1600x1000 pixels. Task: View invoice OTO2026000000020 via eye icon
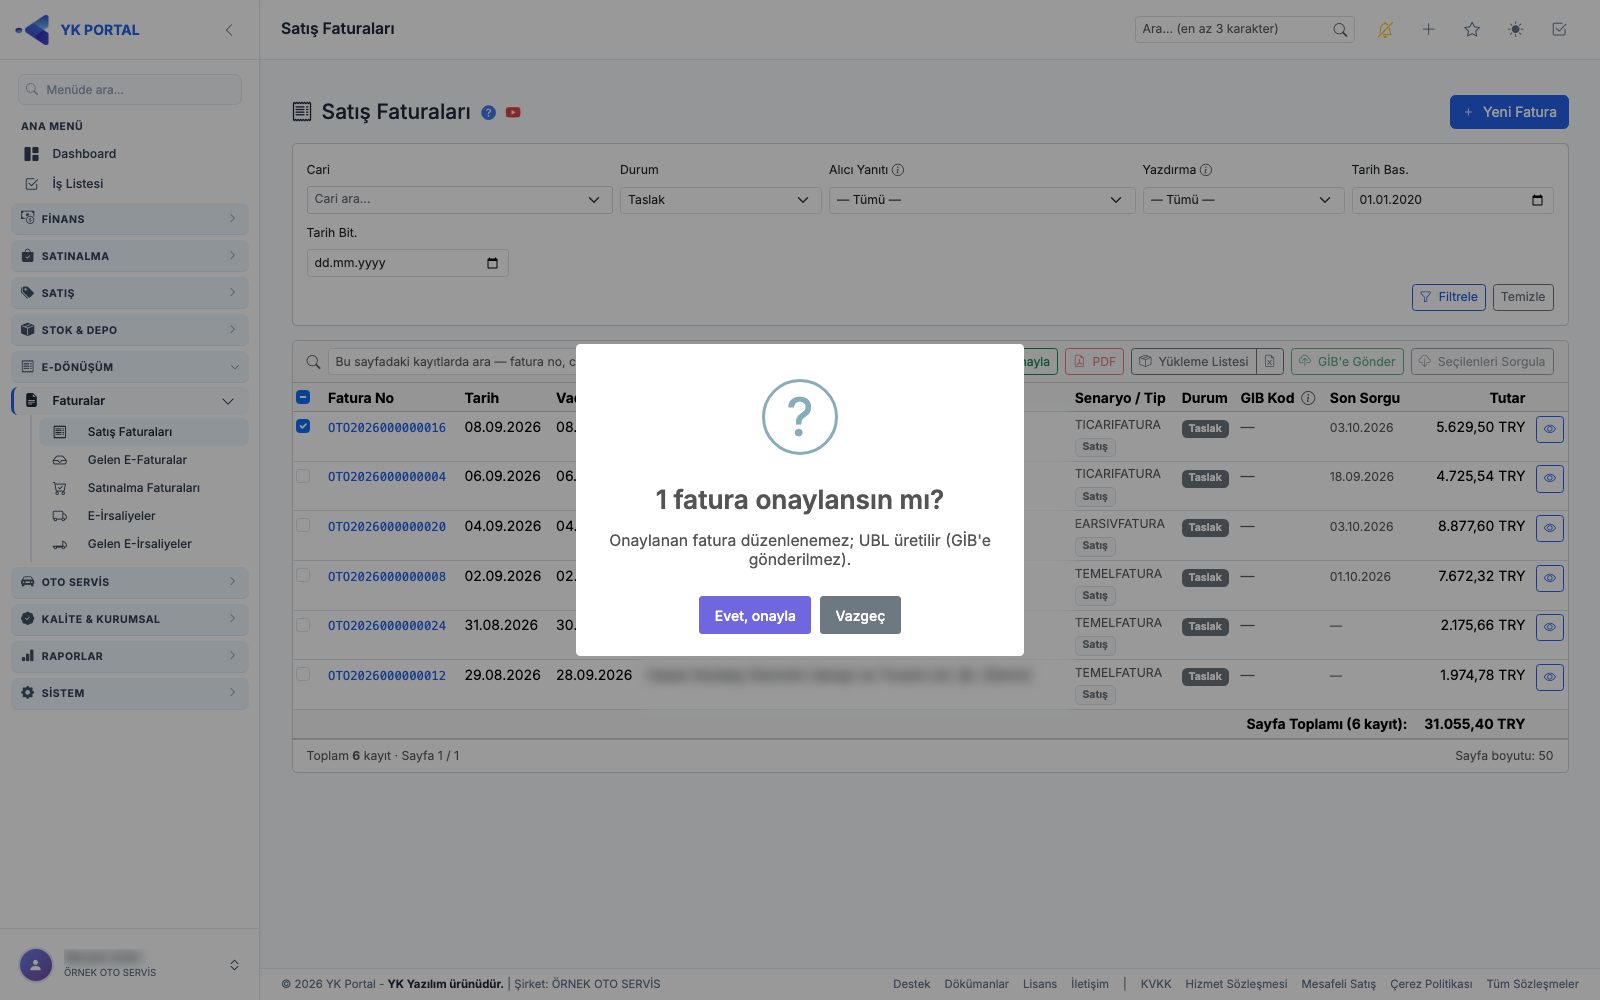click(x=1550, y=528)
